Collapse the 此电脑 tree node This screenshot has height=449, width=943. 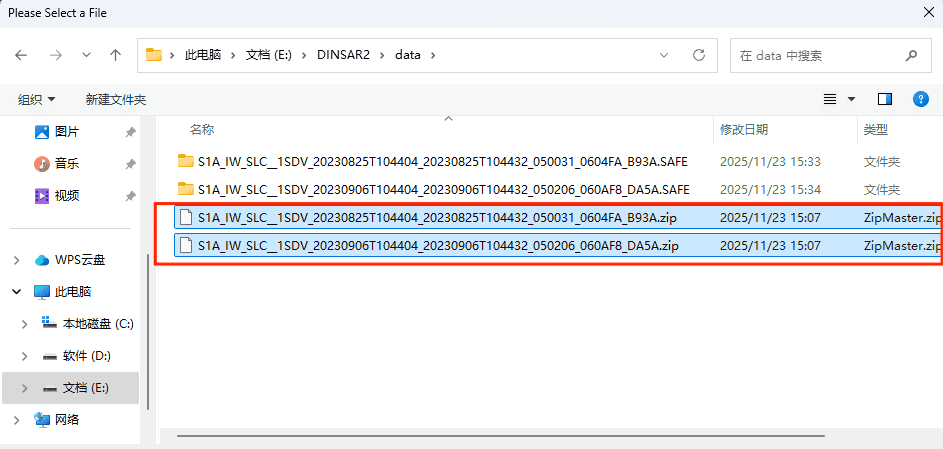[x=16, y=292]
